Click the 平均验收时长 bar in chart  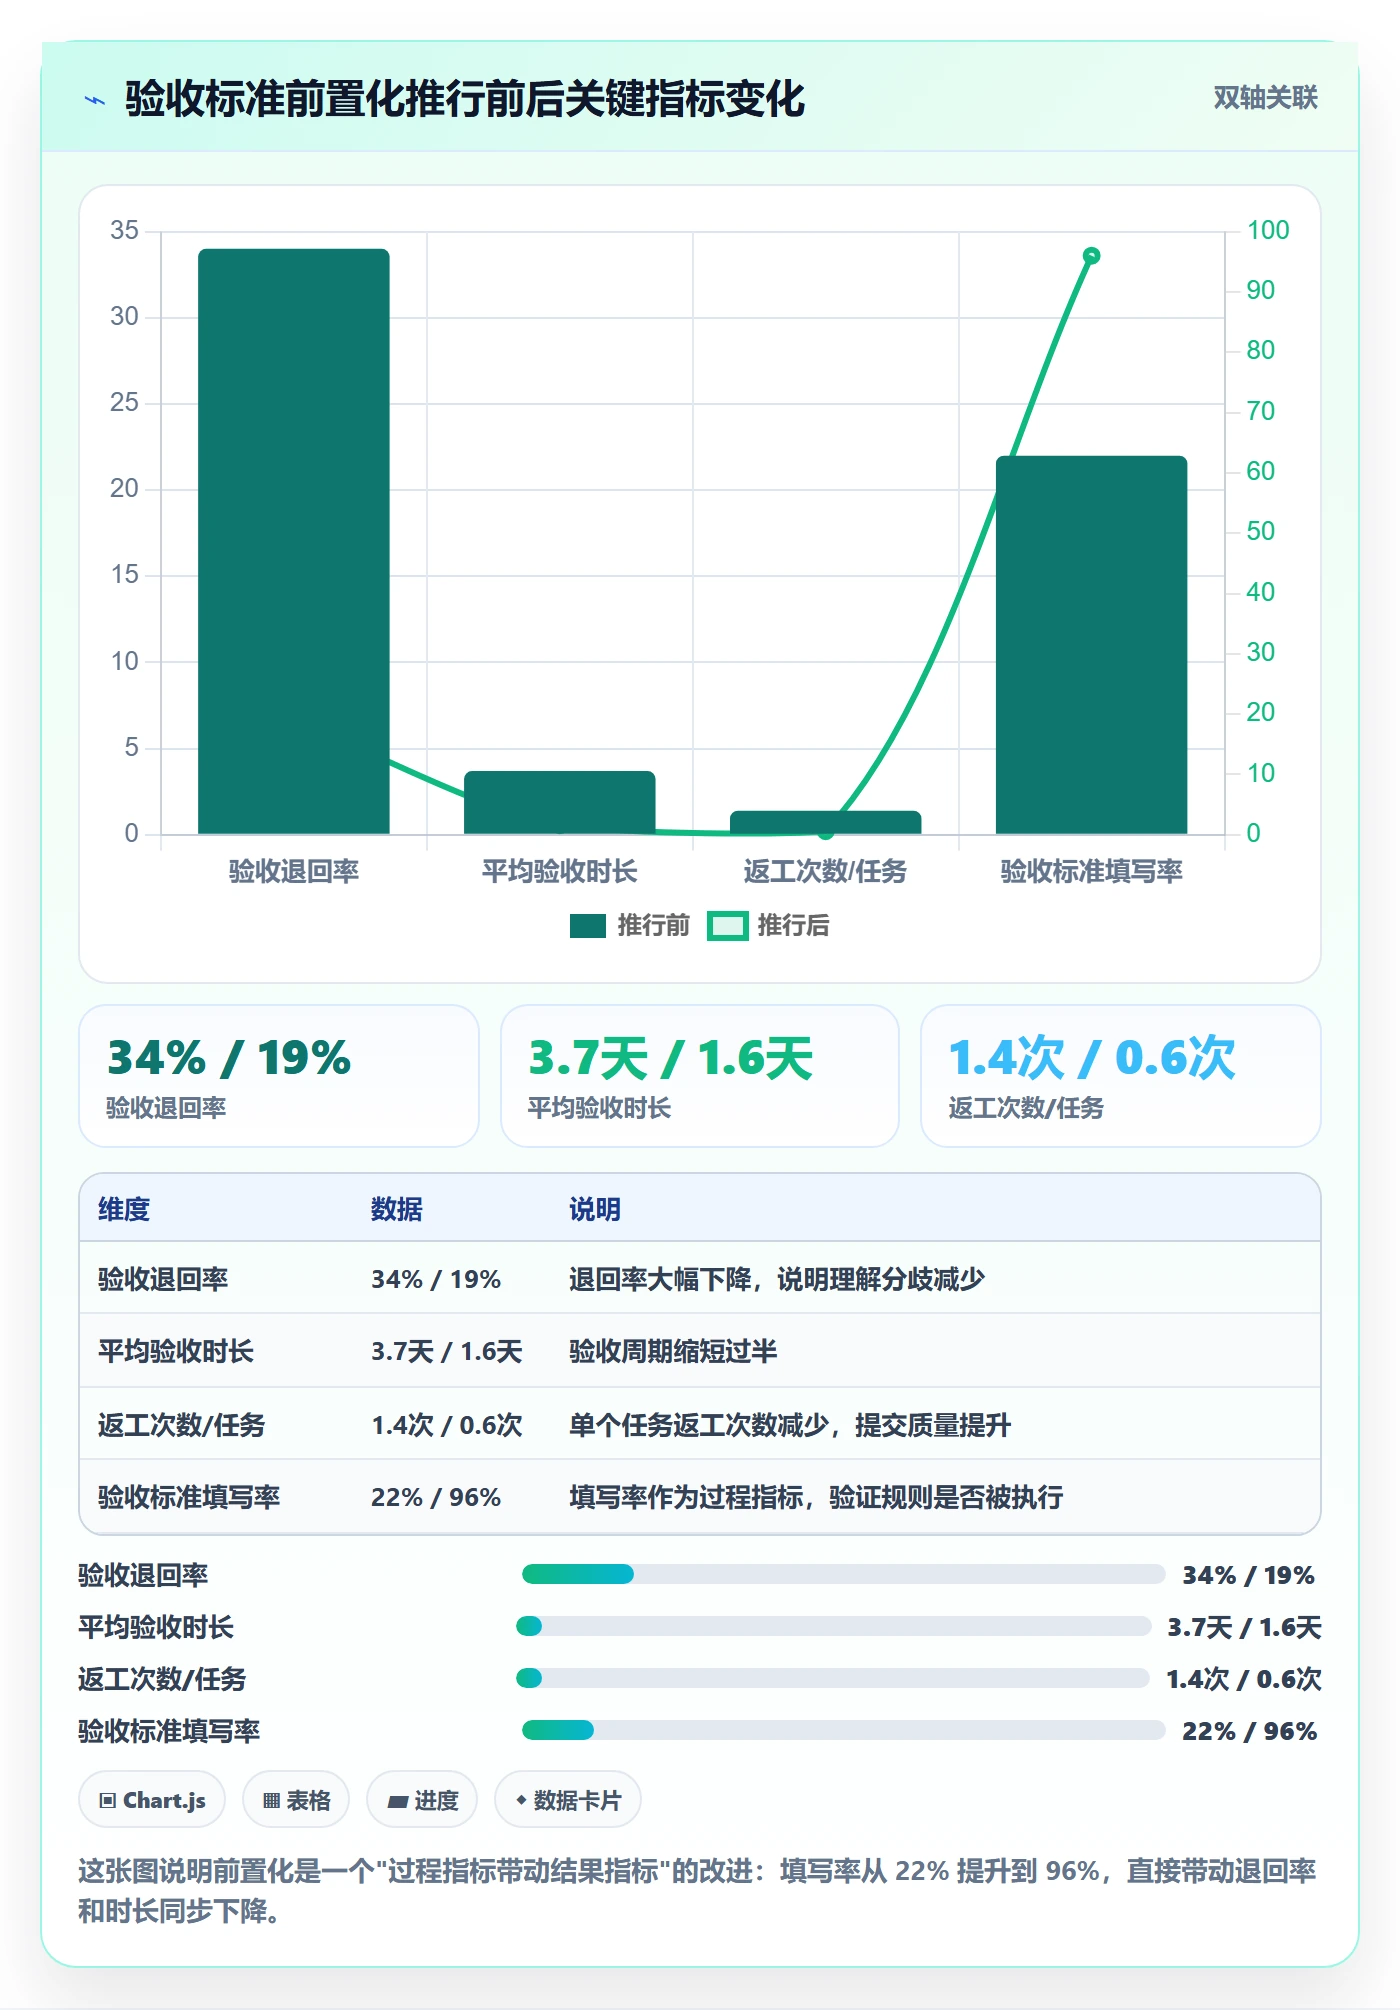click(560, 802)
